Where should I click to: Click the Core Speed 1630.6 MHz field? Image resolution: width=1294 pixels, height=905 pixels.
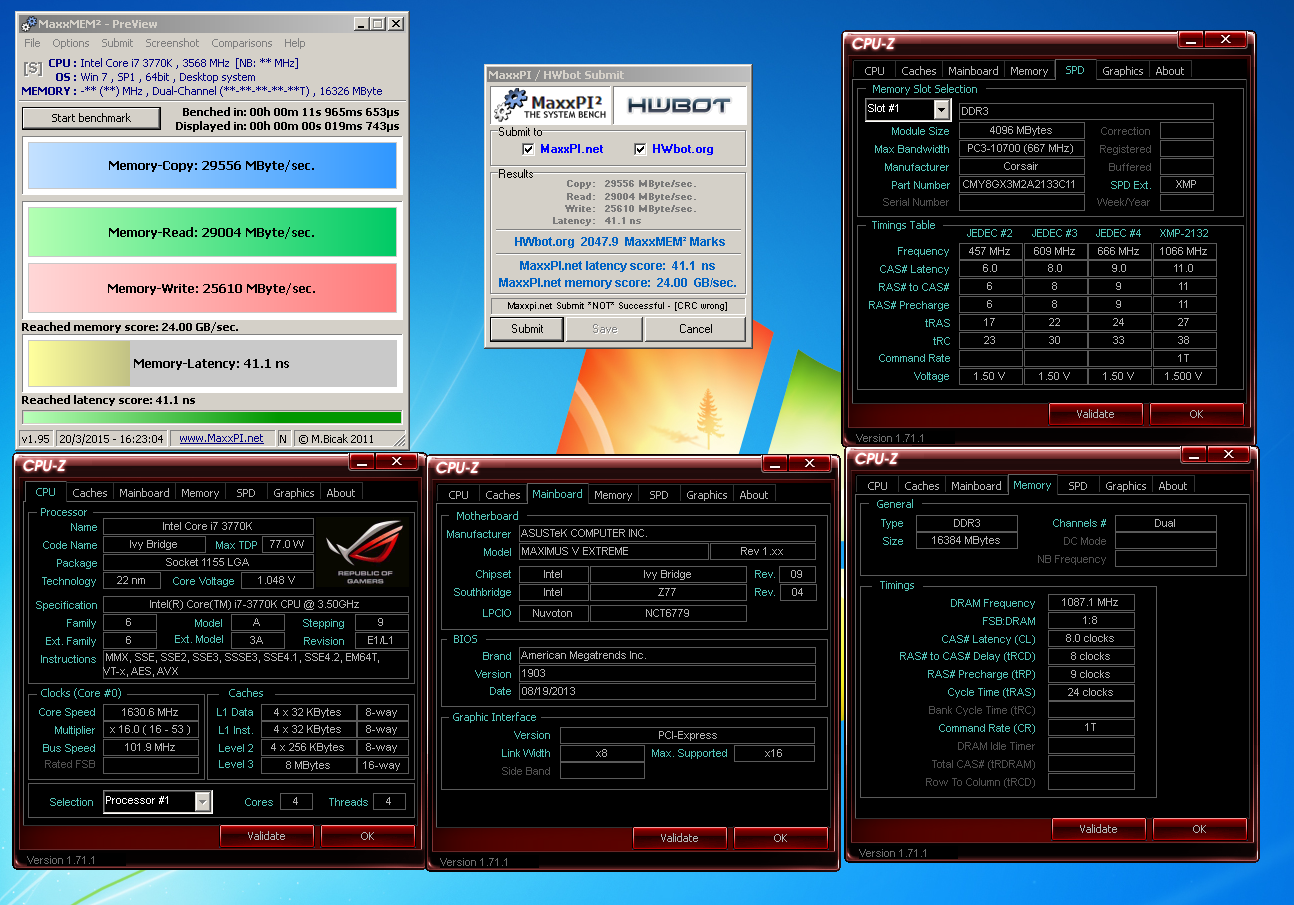(x=149, y=713)
